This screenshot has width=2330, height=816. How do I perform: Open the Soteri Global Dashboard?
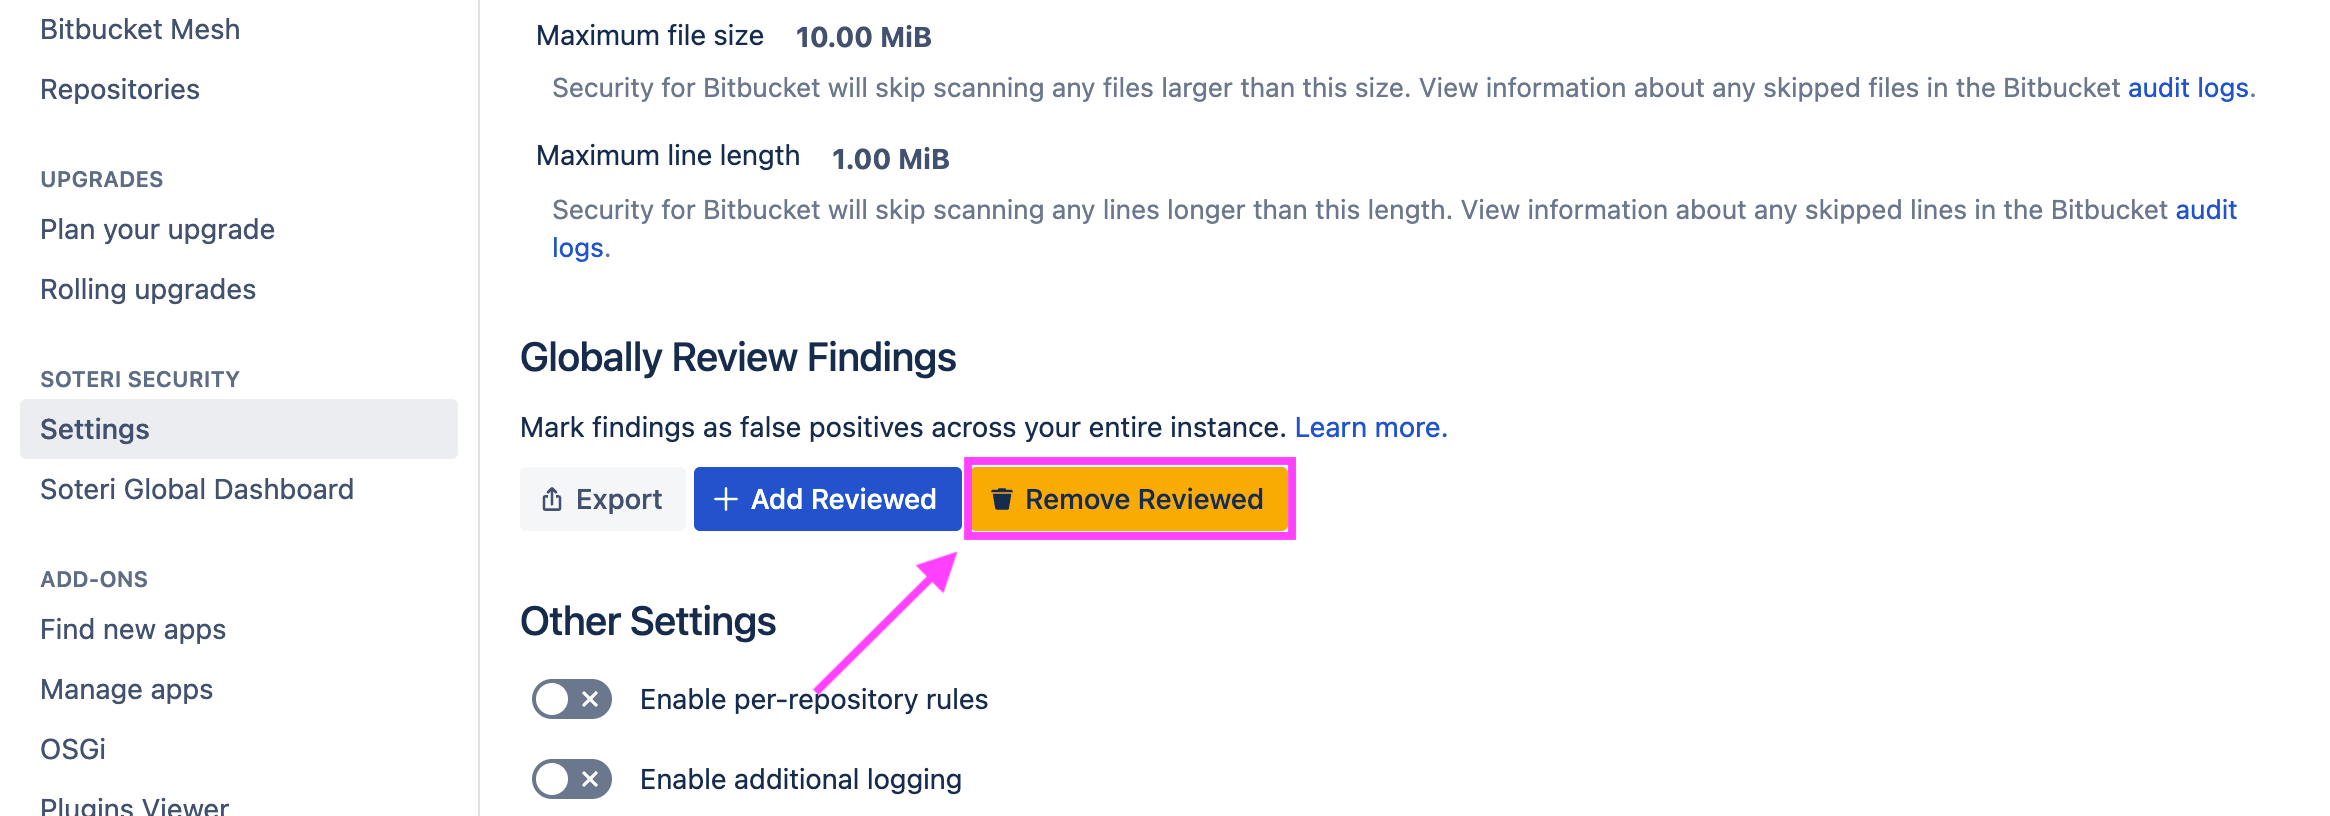(196, 489)
